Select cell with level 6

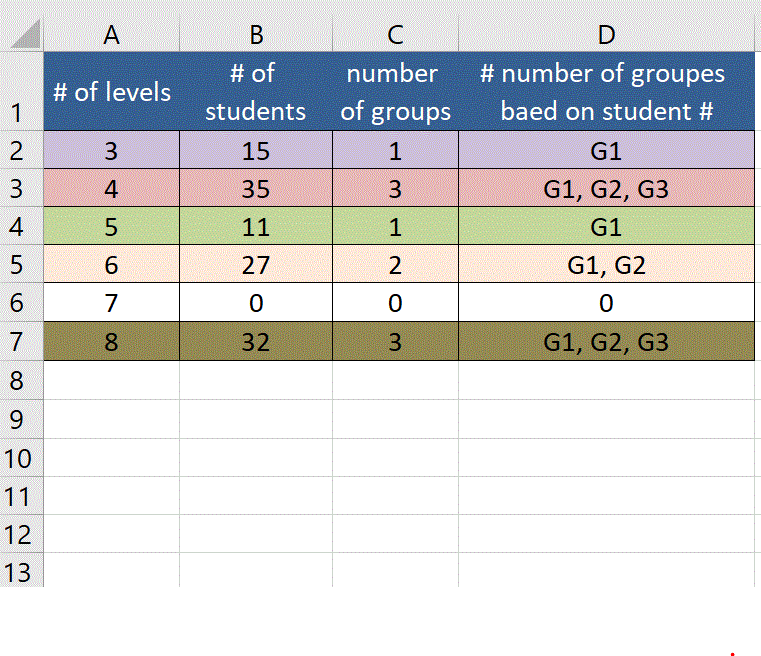[112, 264]
